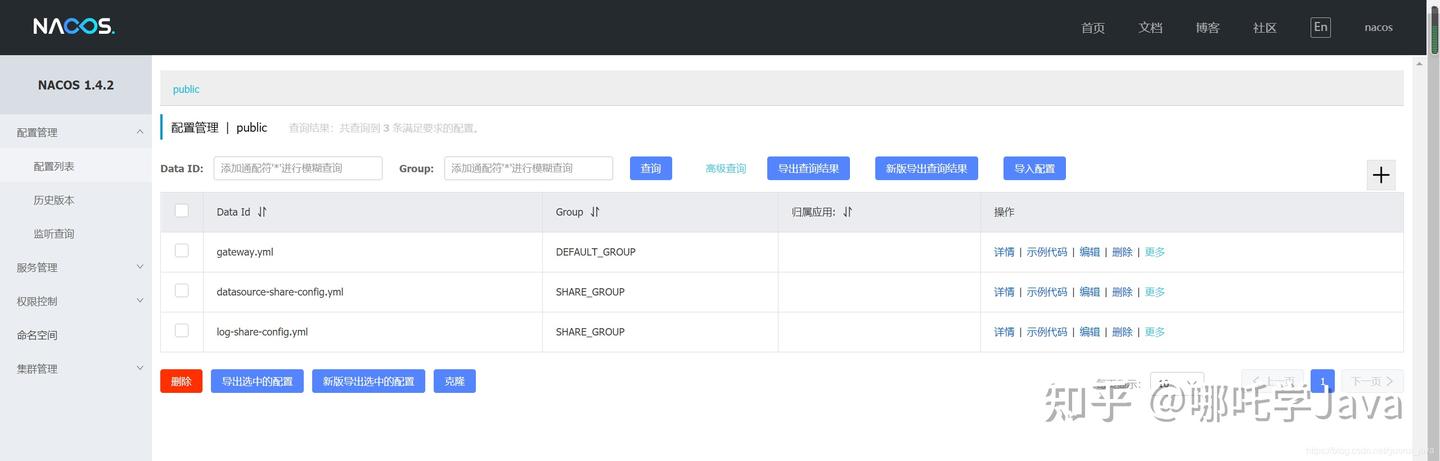Click 编辑 for datasource-share-config.yml
The image size is (1440, 461).
point(1089,292)
